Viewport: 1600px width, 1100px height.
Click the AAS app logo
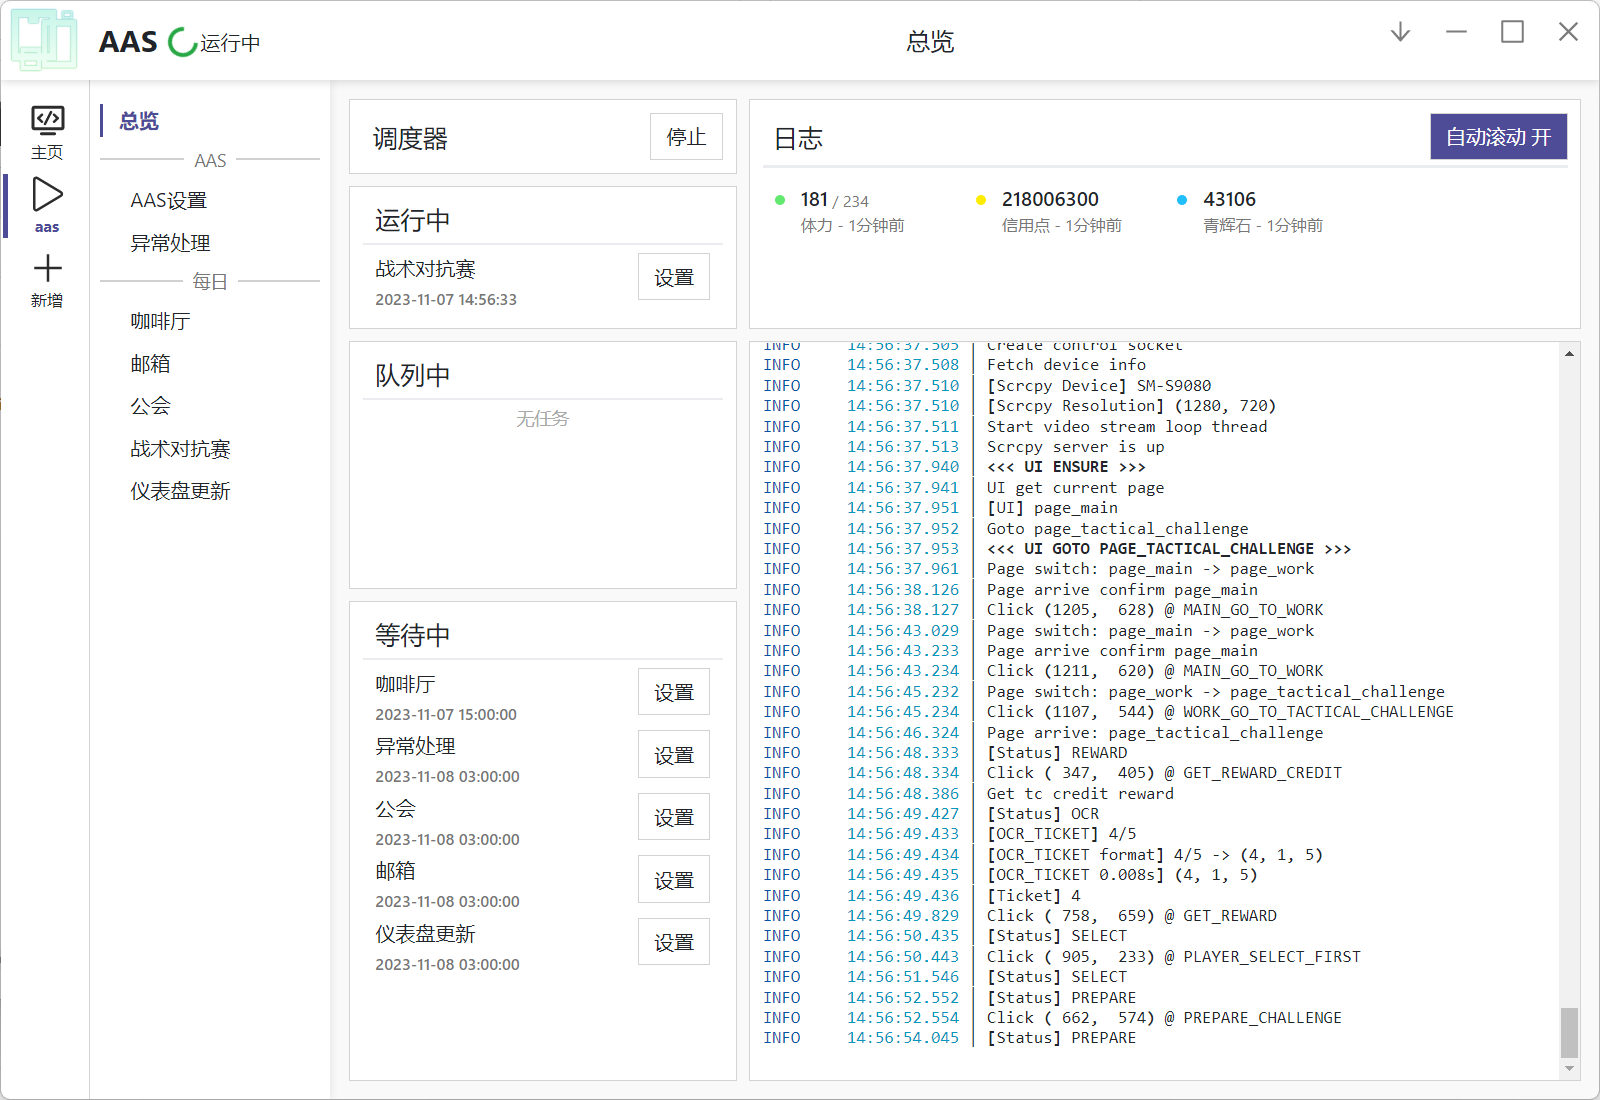pyautogui.click(x=42, y=40)
